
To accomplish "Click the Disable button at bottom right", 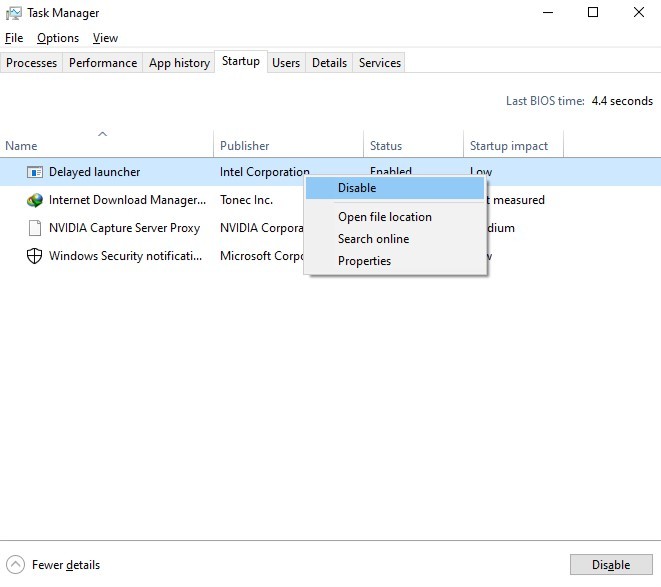I will (611, 565).
